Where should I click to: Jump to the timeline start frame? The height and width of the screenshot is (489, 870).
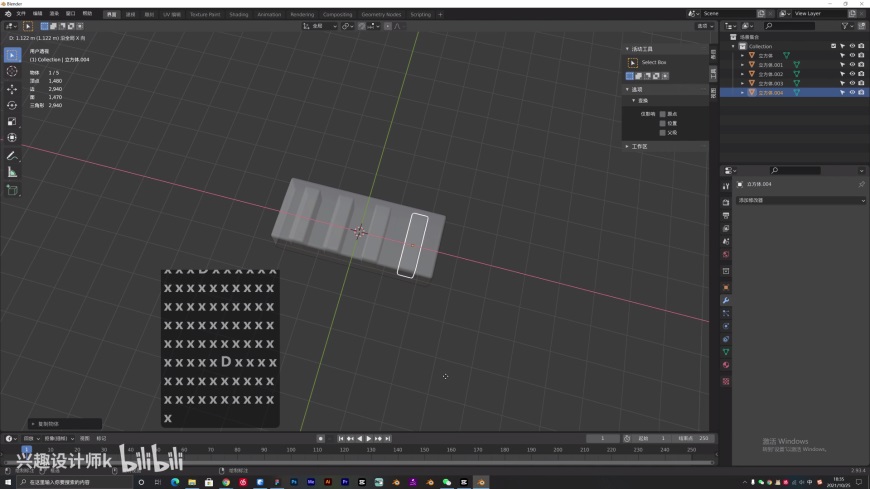[341, 438]
